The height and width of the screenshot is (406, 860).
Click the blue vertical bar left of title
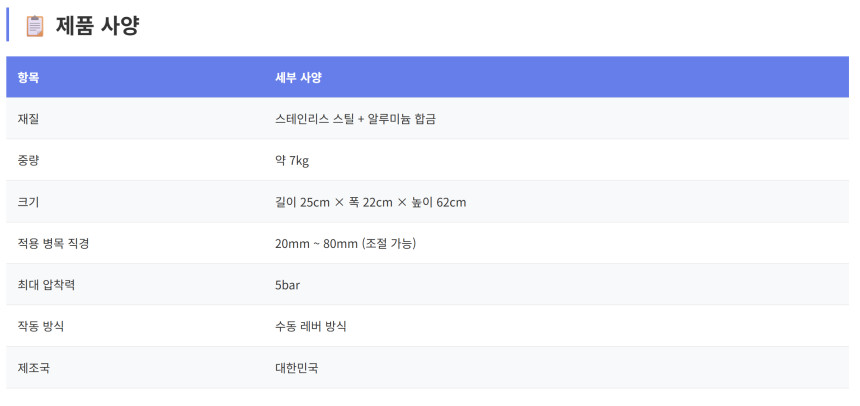[8, 25]
